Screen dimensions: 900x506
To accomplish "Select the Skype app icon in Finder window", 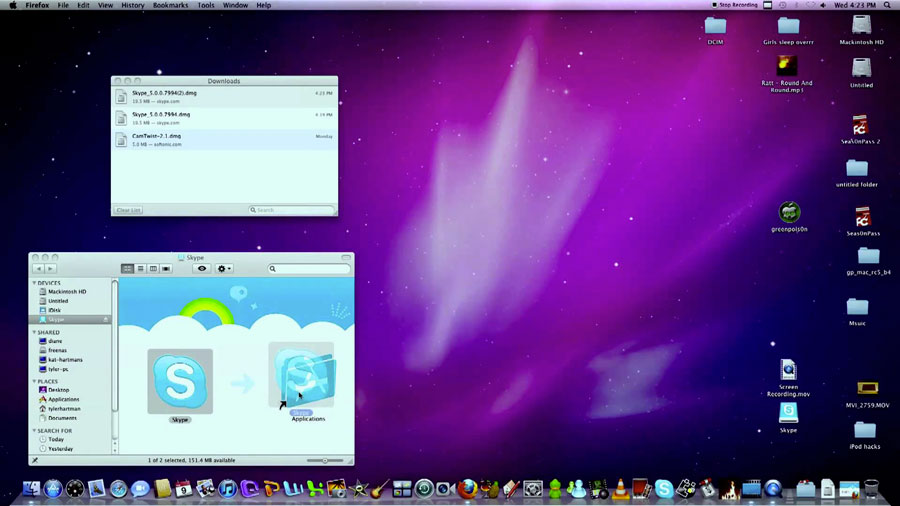I will 180,381.
